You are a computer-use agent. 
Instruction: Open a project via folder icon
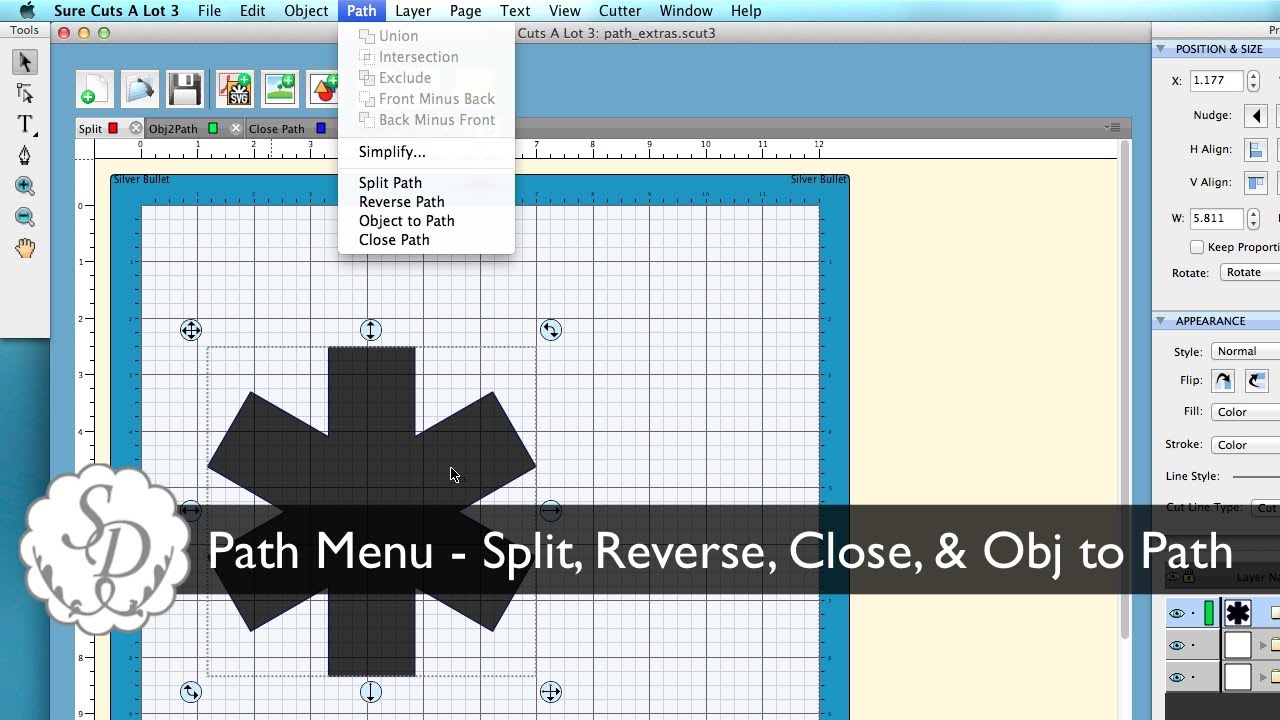(140, 89)
